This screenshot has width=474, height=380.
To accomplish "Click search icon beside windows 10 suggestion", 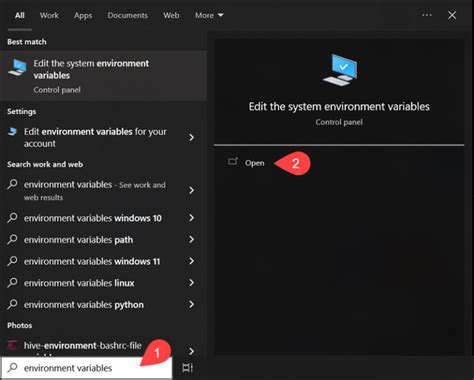I will 12,218.
